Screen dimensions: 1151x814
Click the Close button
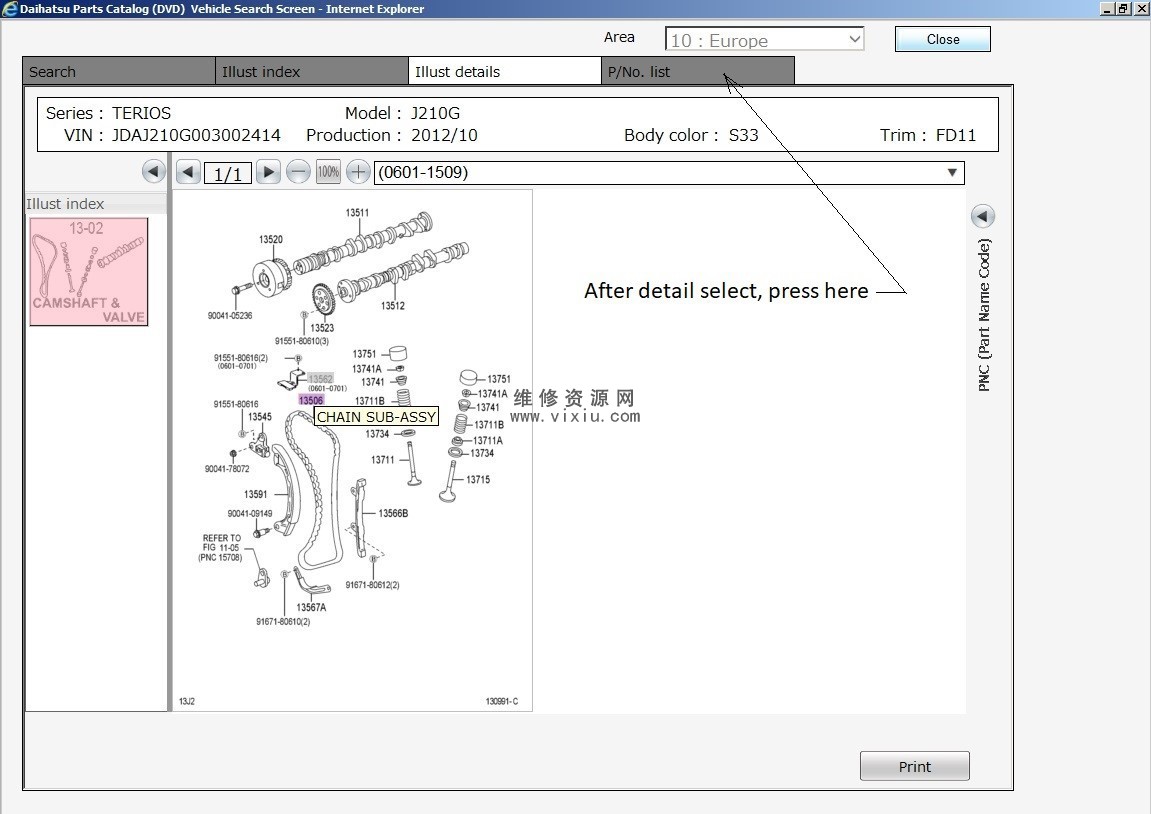point(943,39)
